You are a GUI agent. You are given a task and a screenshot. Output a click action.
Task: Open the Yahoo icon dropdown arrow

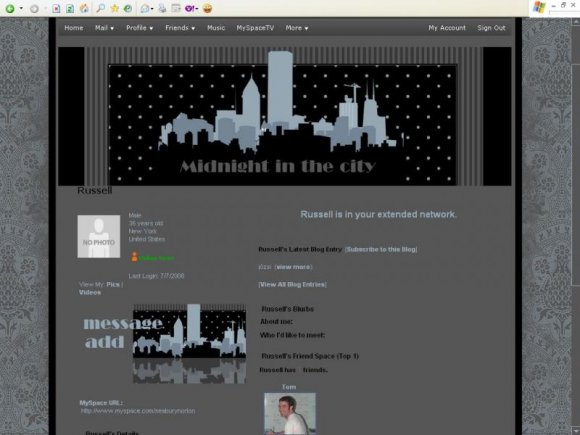(196, 9)
